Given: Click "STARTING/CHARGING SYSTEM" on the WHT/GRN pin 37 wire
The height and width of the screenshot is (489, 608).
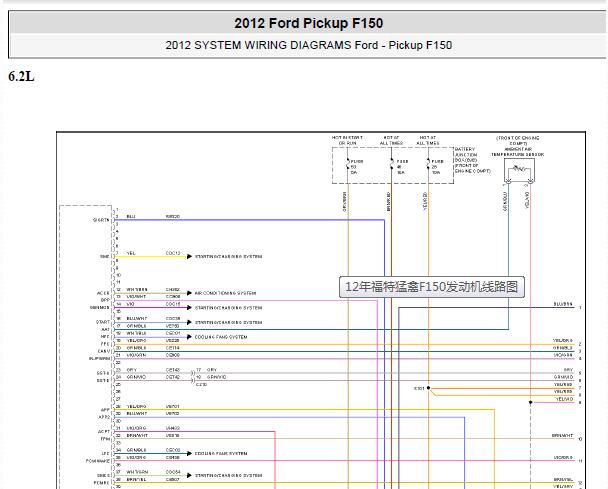Looking at the screenshot, I should pyautogui.click(x=228, y=475).
